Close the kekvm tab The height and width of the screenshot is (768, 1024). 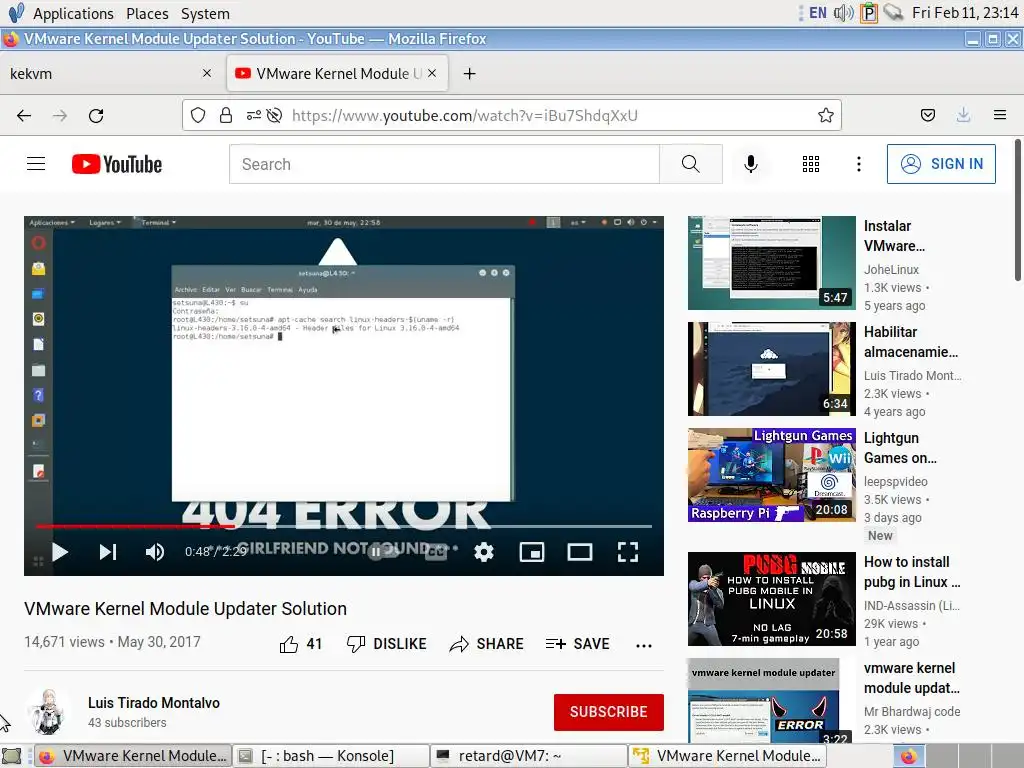tap(207, 73)
